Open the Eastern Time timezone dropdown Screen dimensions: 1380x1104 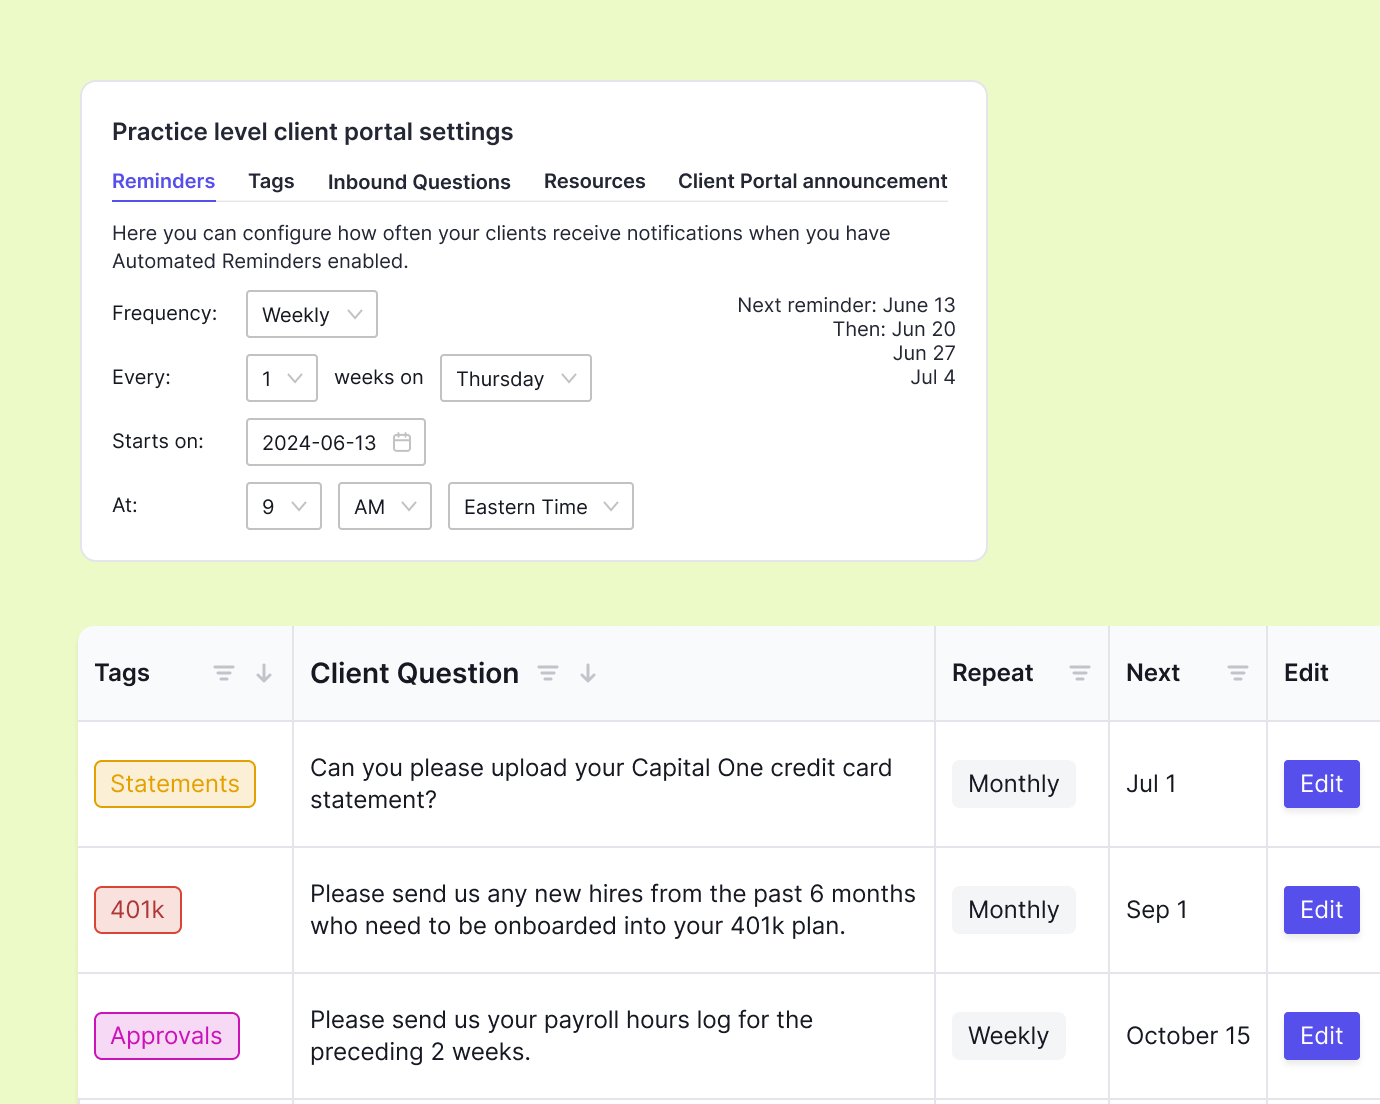pyautogui.click(x=540, y=506)
